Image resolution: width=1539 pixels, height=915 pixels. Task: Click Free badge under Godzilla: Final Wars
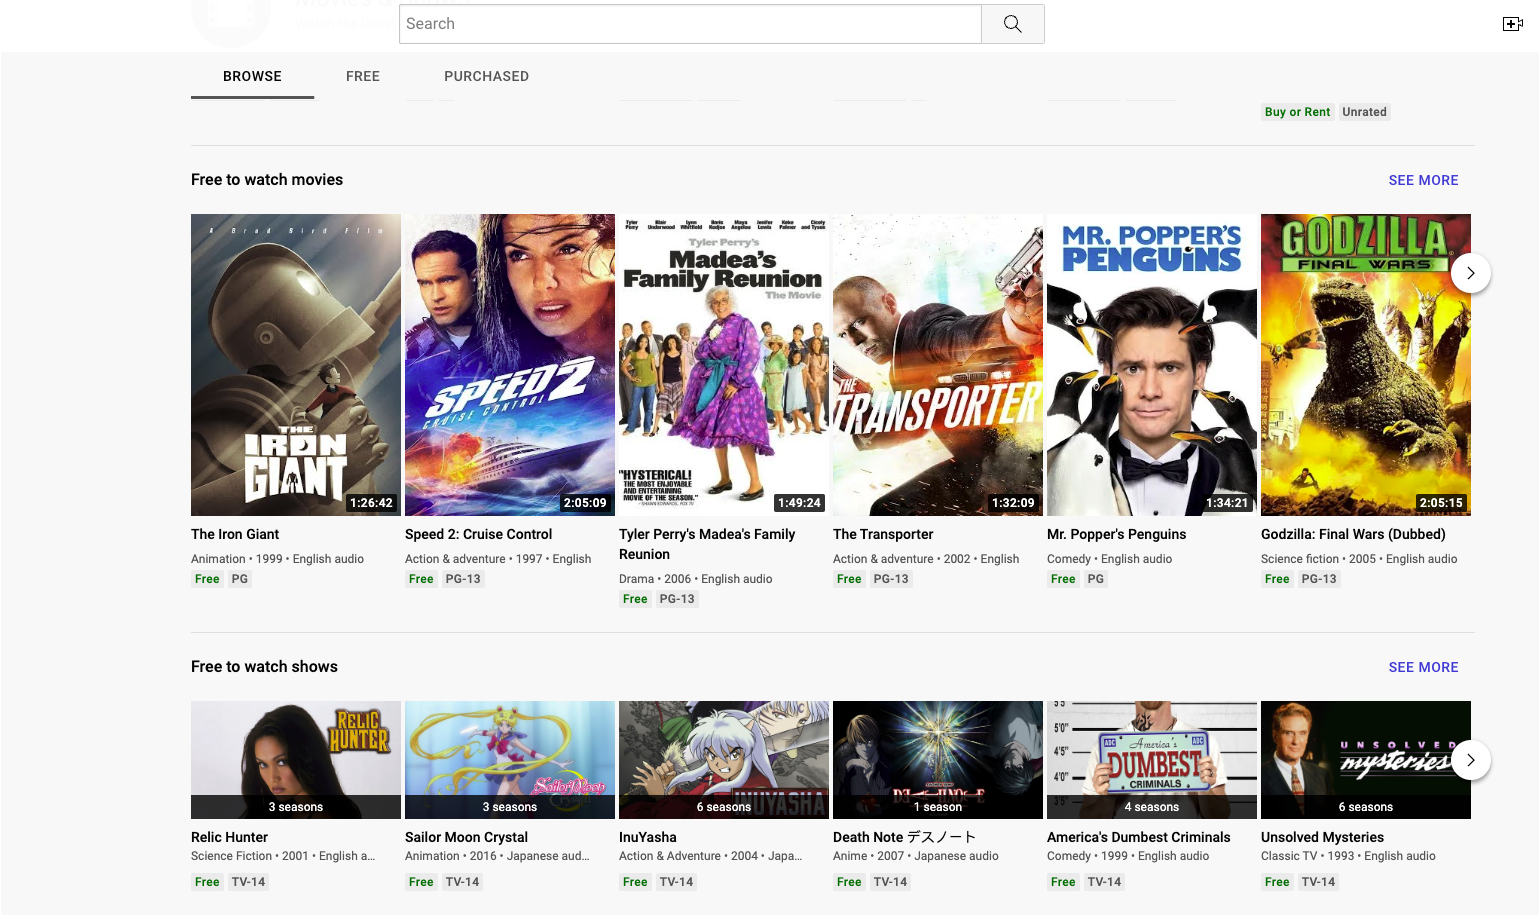[x=1277, y=579]
